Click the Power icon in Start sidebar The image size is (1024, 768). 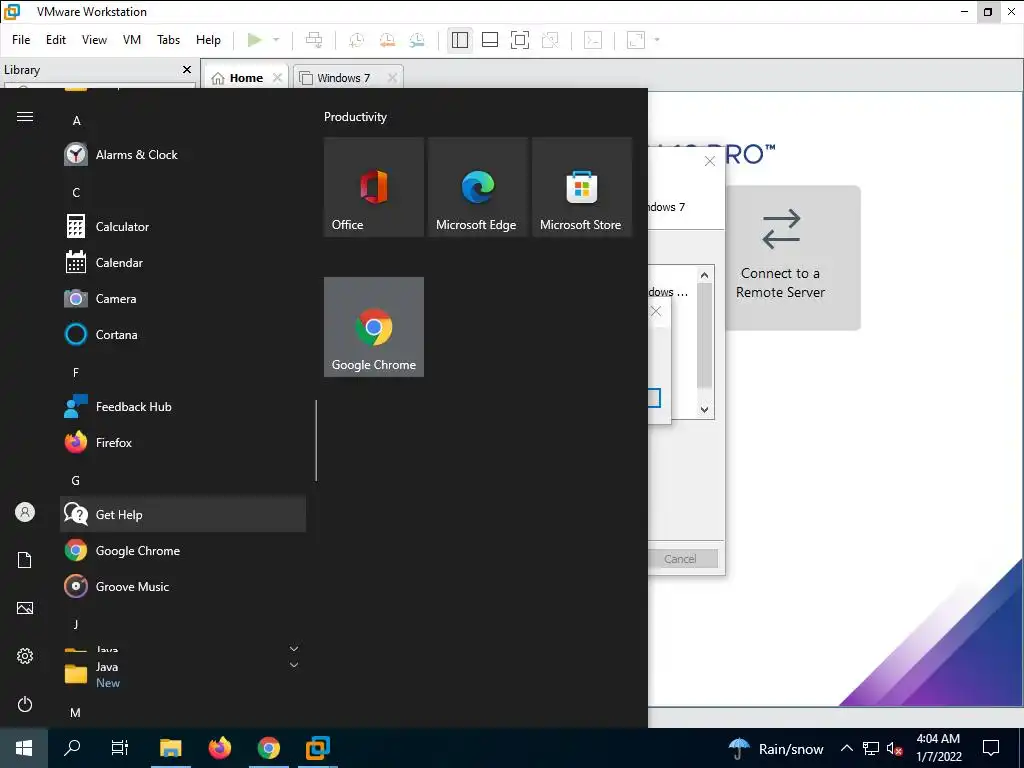(x=25, y=704)
